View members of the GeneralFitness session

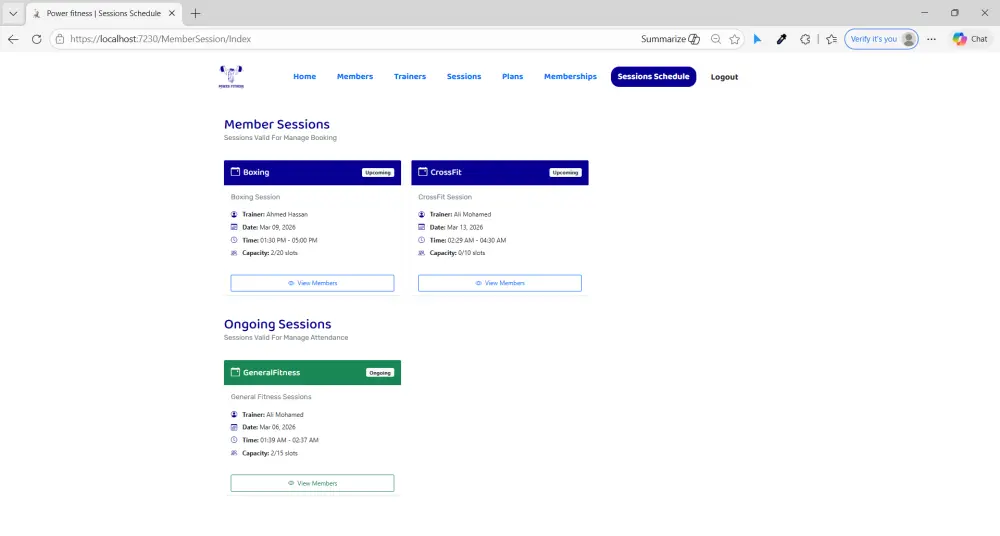tap(312, 483)
